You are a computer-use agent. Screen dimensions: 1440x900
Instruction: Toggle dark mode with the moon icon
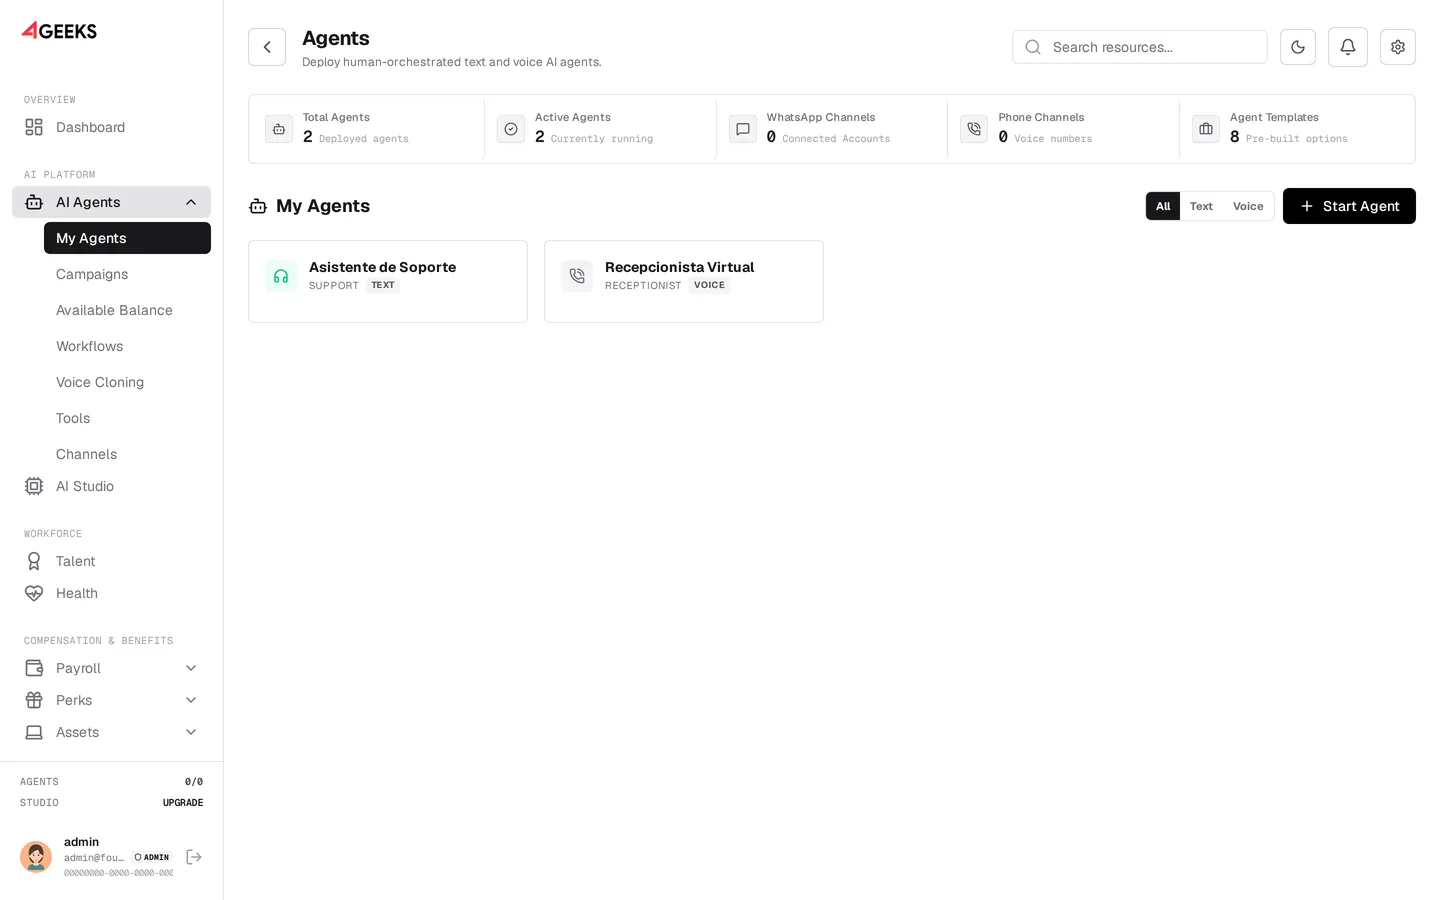1298,47
